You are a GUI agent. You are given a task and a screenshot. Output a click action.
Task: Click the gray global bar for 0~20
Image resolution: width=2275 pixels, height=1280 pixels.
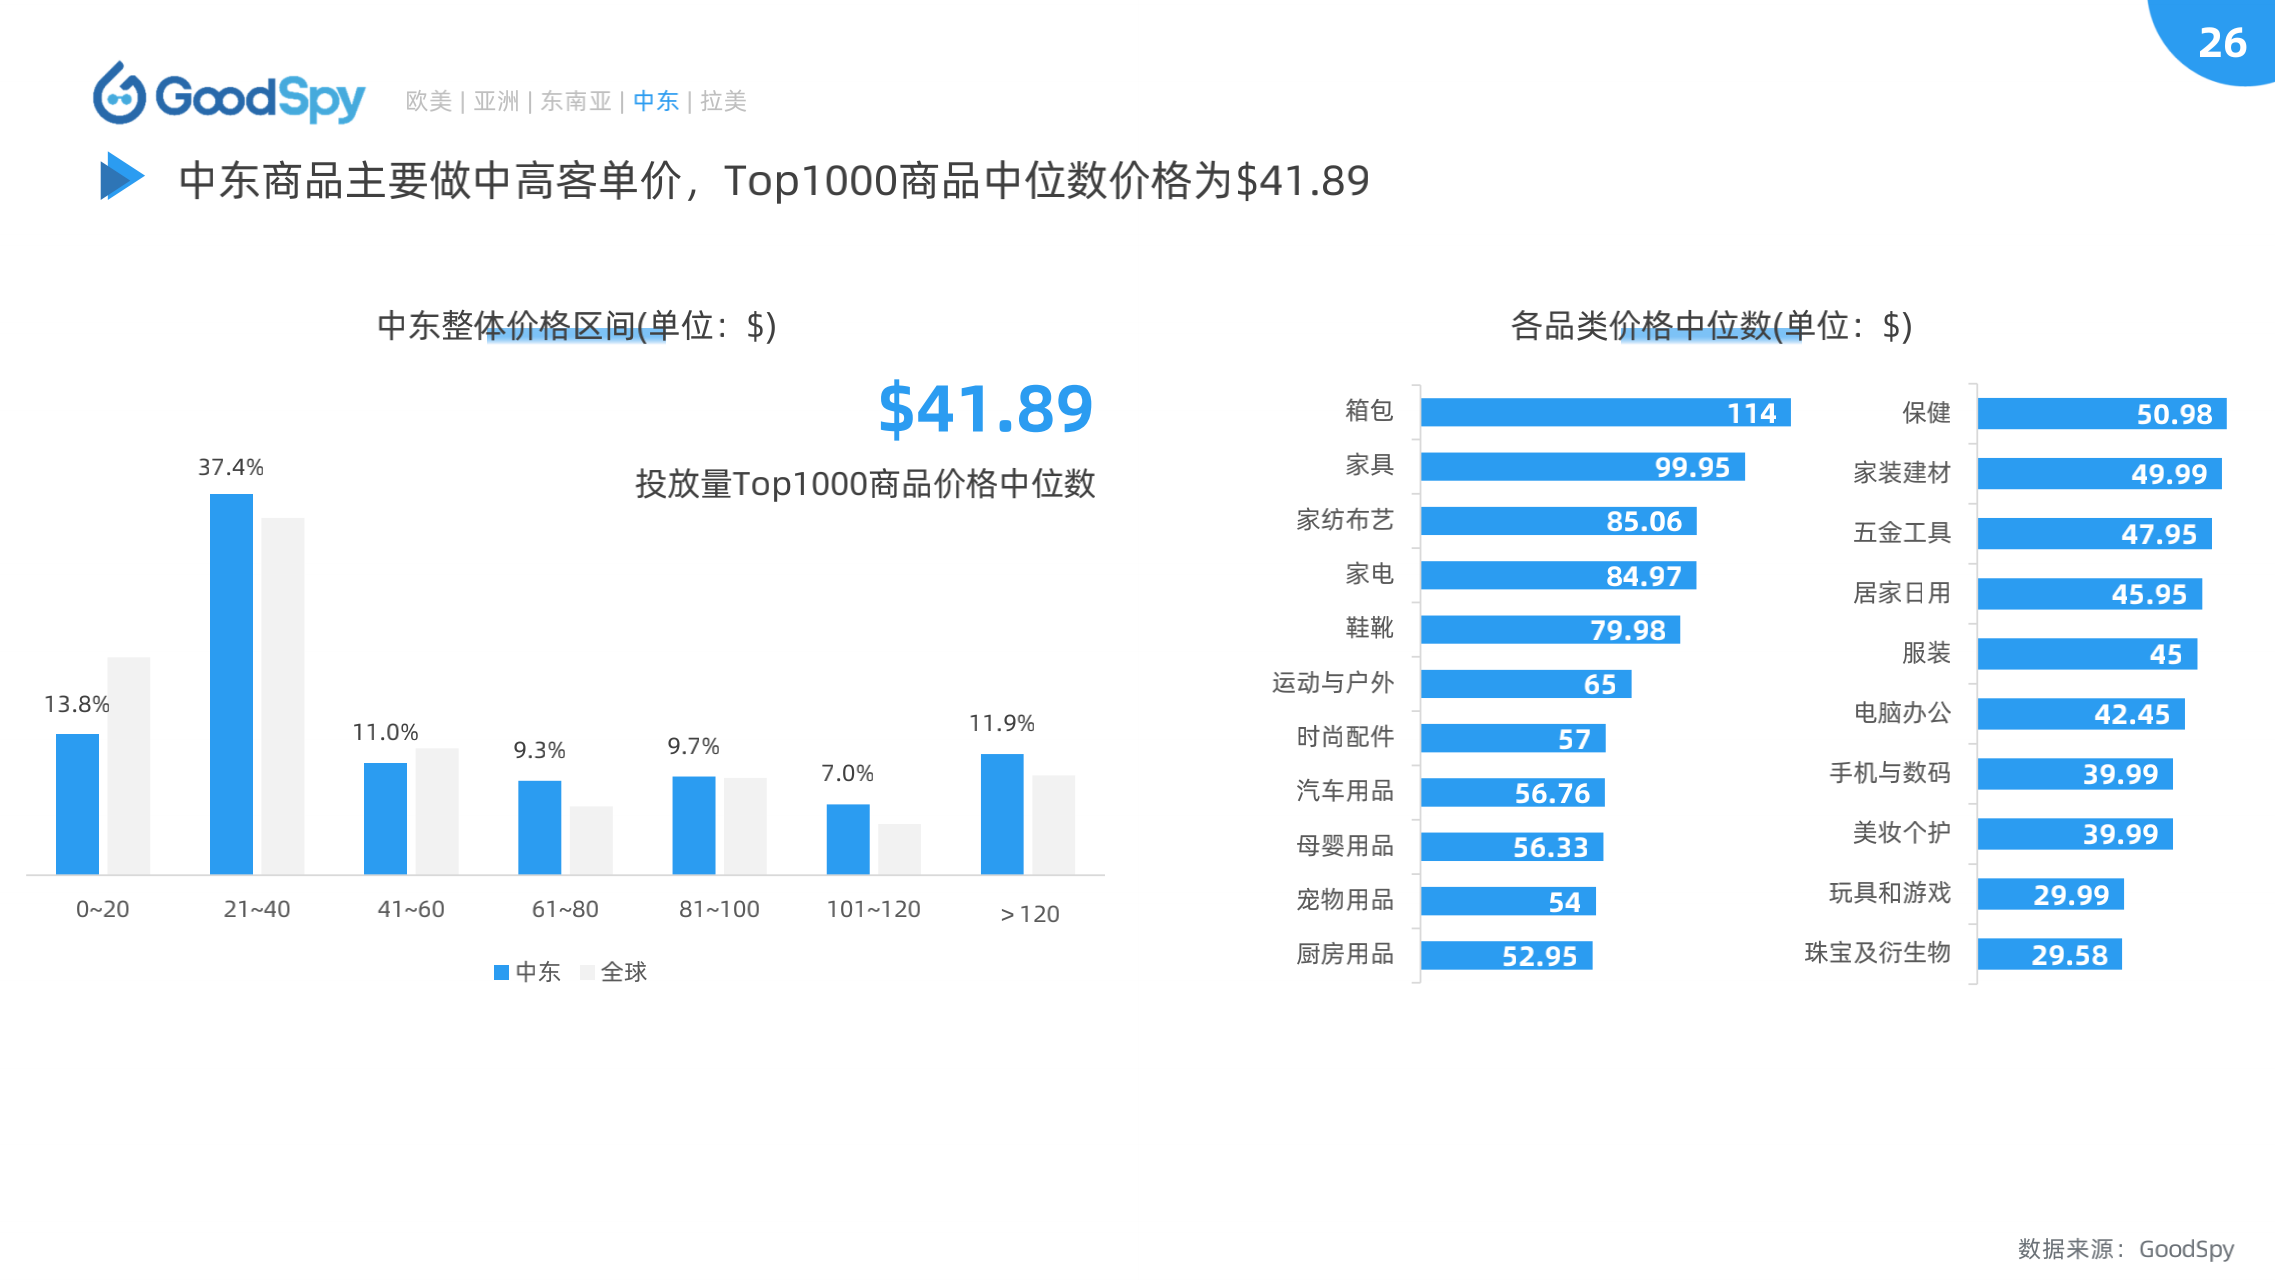tap(129, 765)
